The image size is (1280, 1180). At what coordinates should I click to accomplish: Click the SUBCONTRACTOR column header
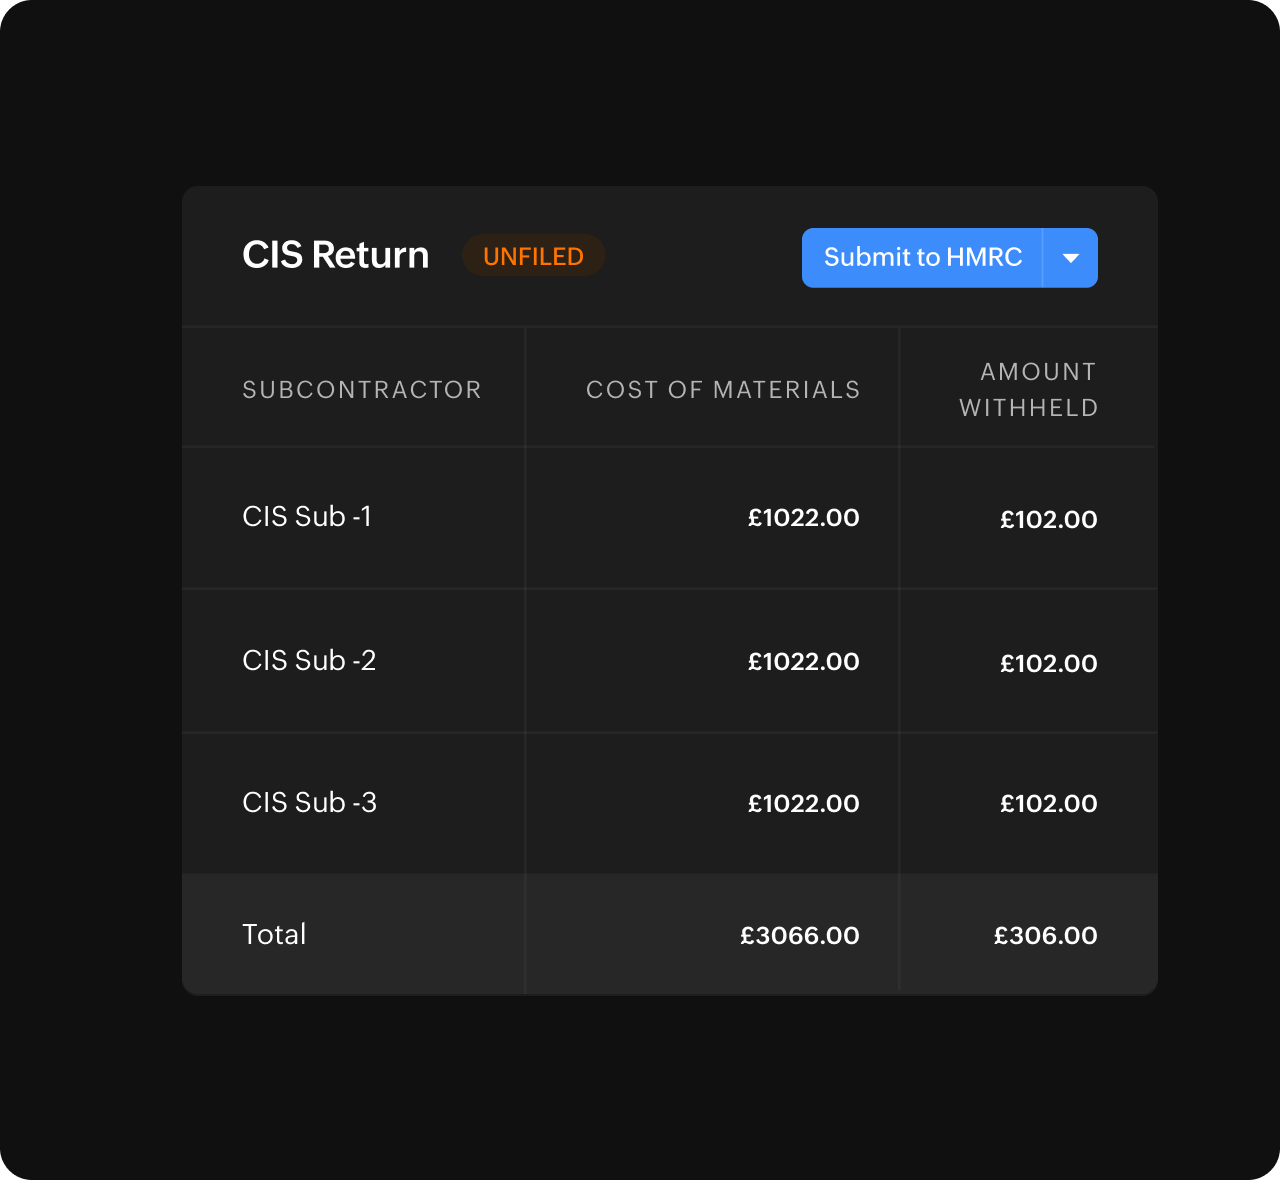click(x=362, y=389)
